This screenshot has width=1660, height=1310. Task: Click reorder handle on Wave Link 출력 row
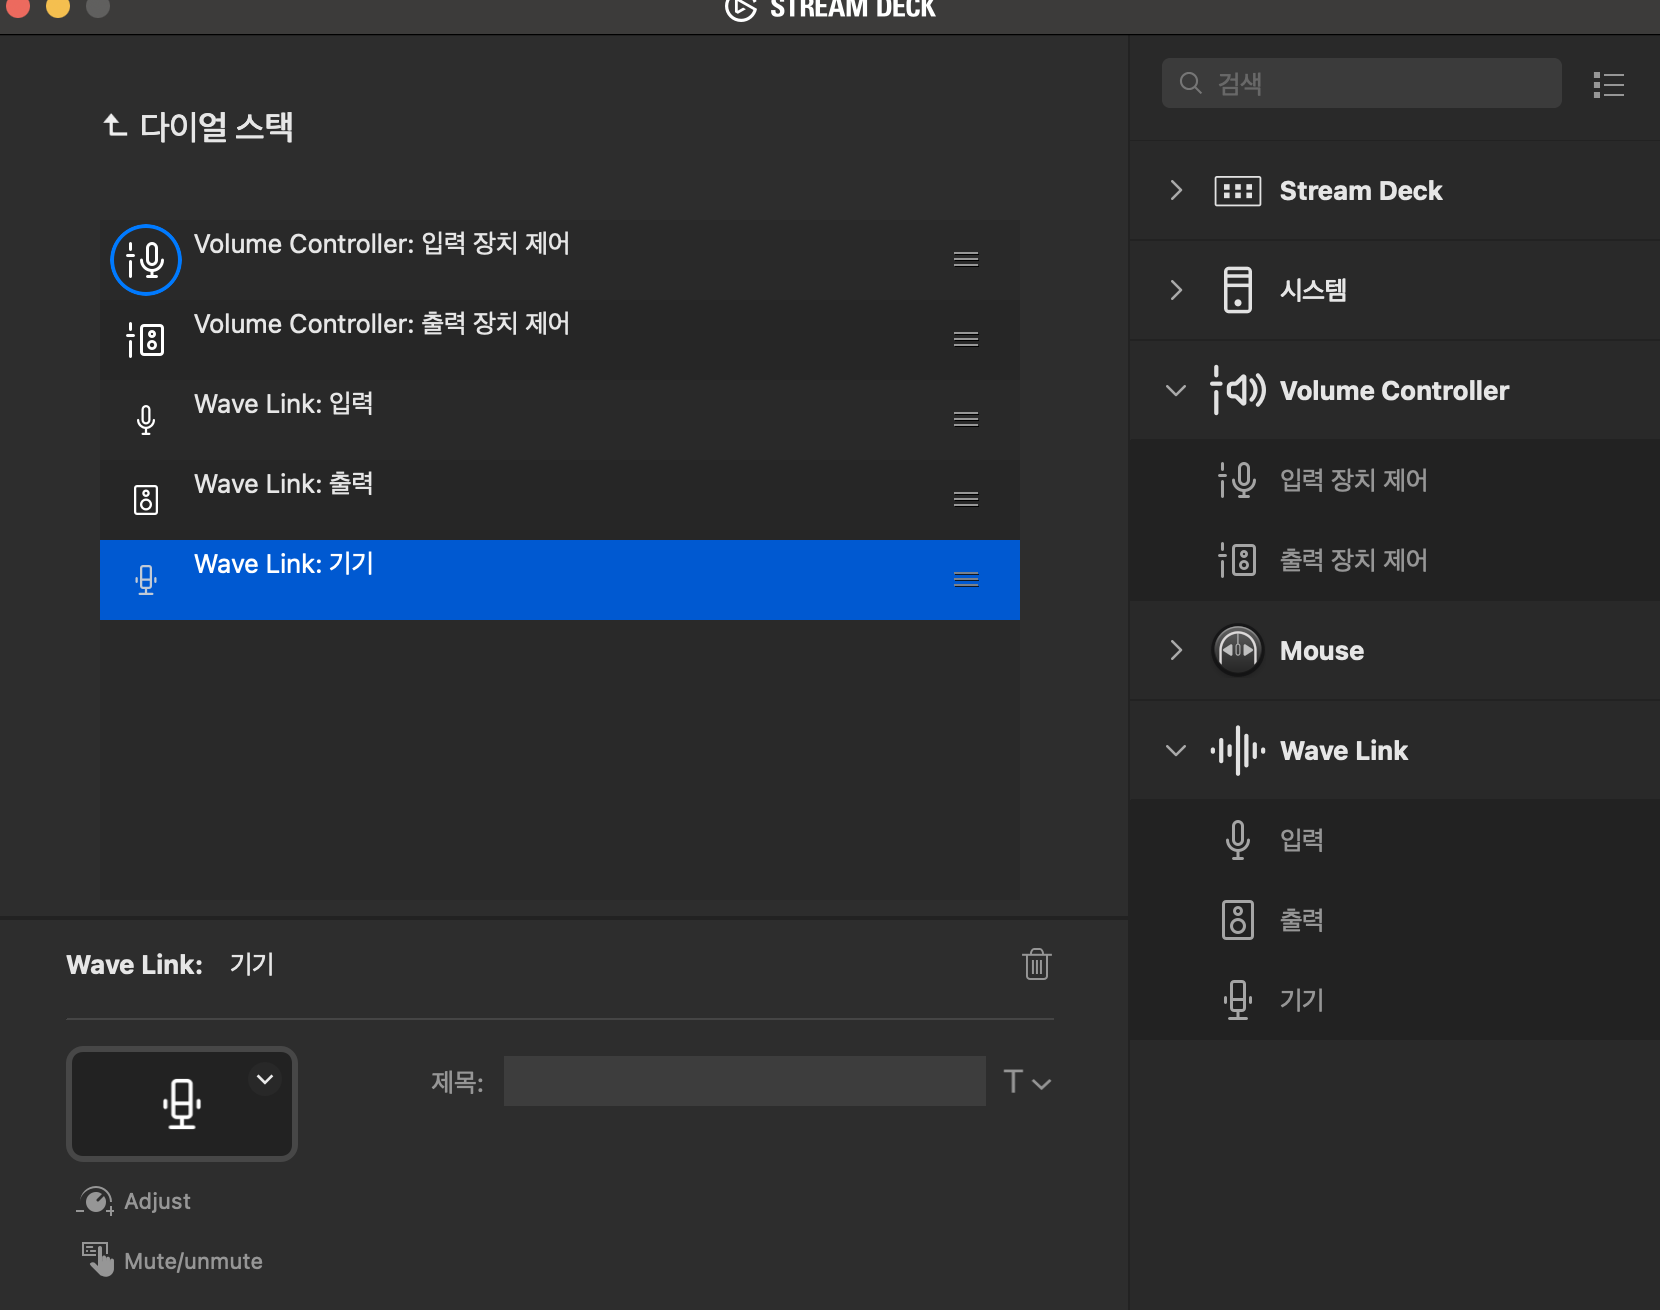click(x=966, y=500)
